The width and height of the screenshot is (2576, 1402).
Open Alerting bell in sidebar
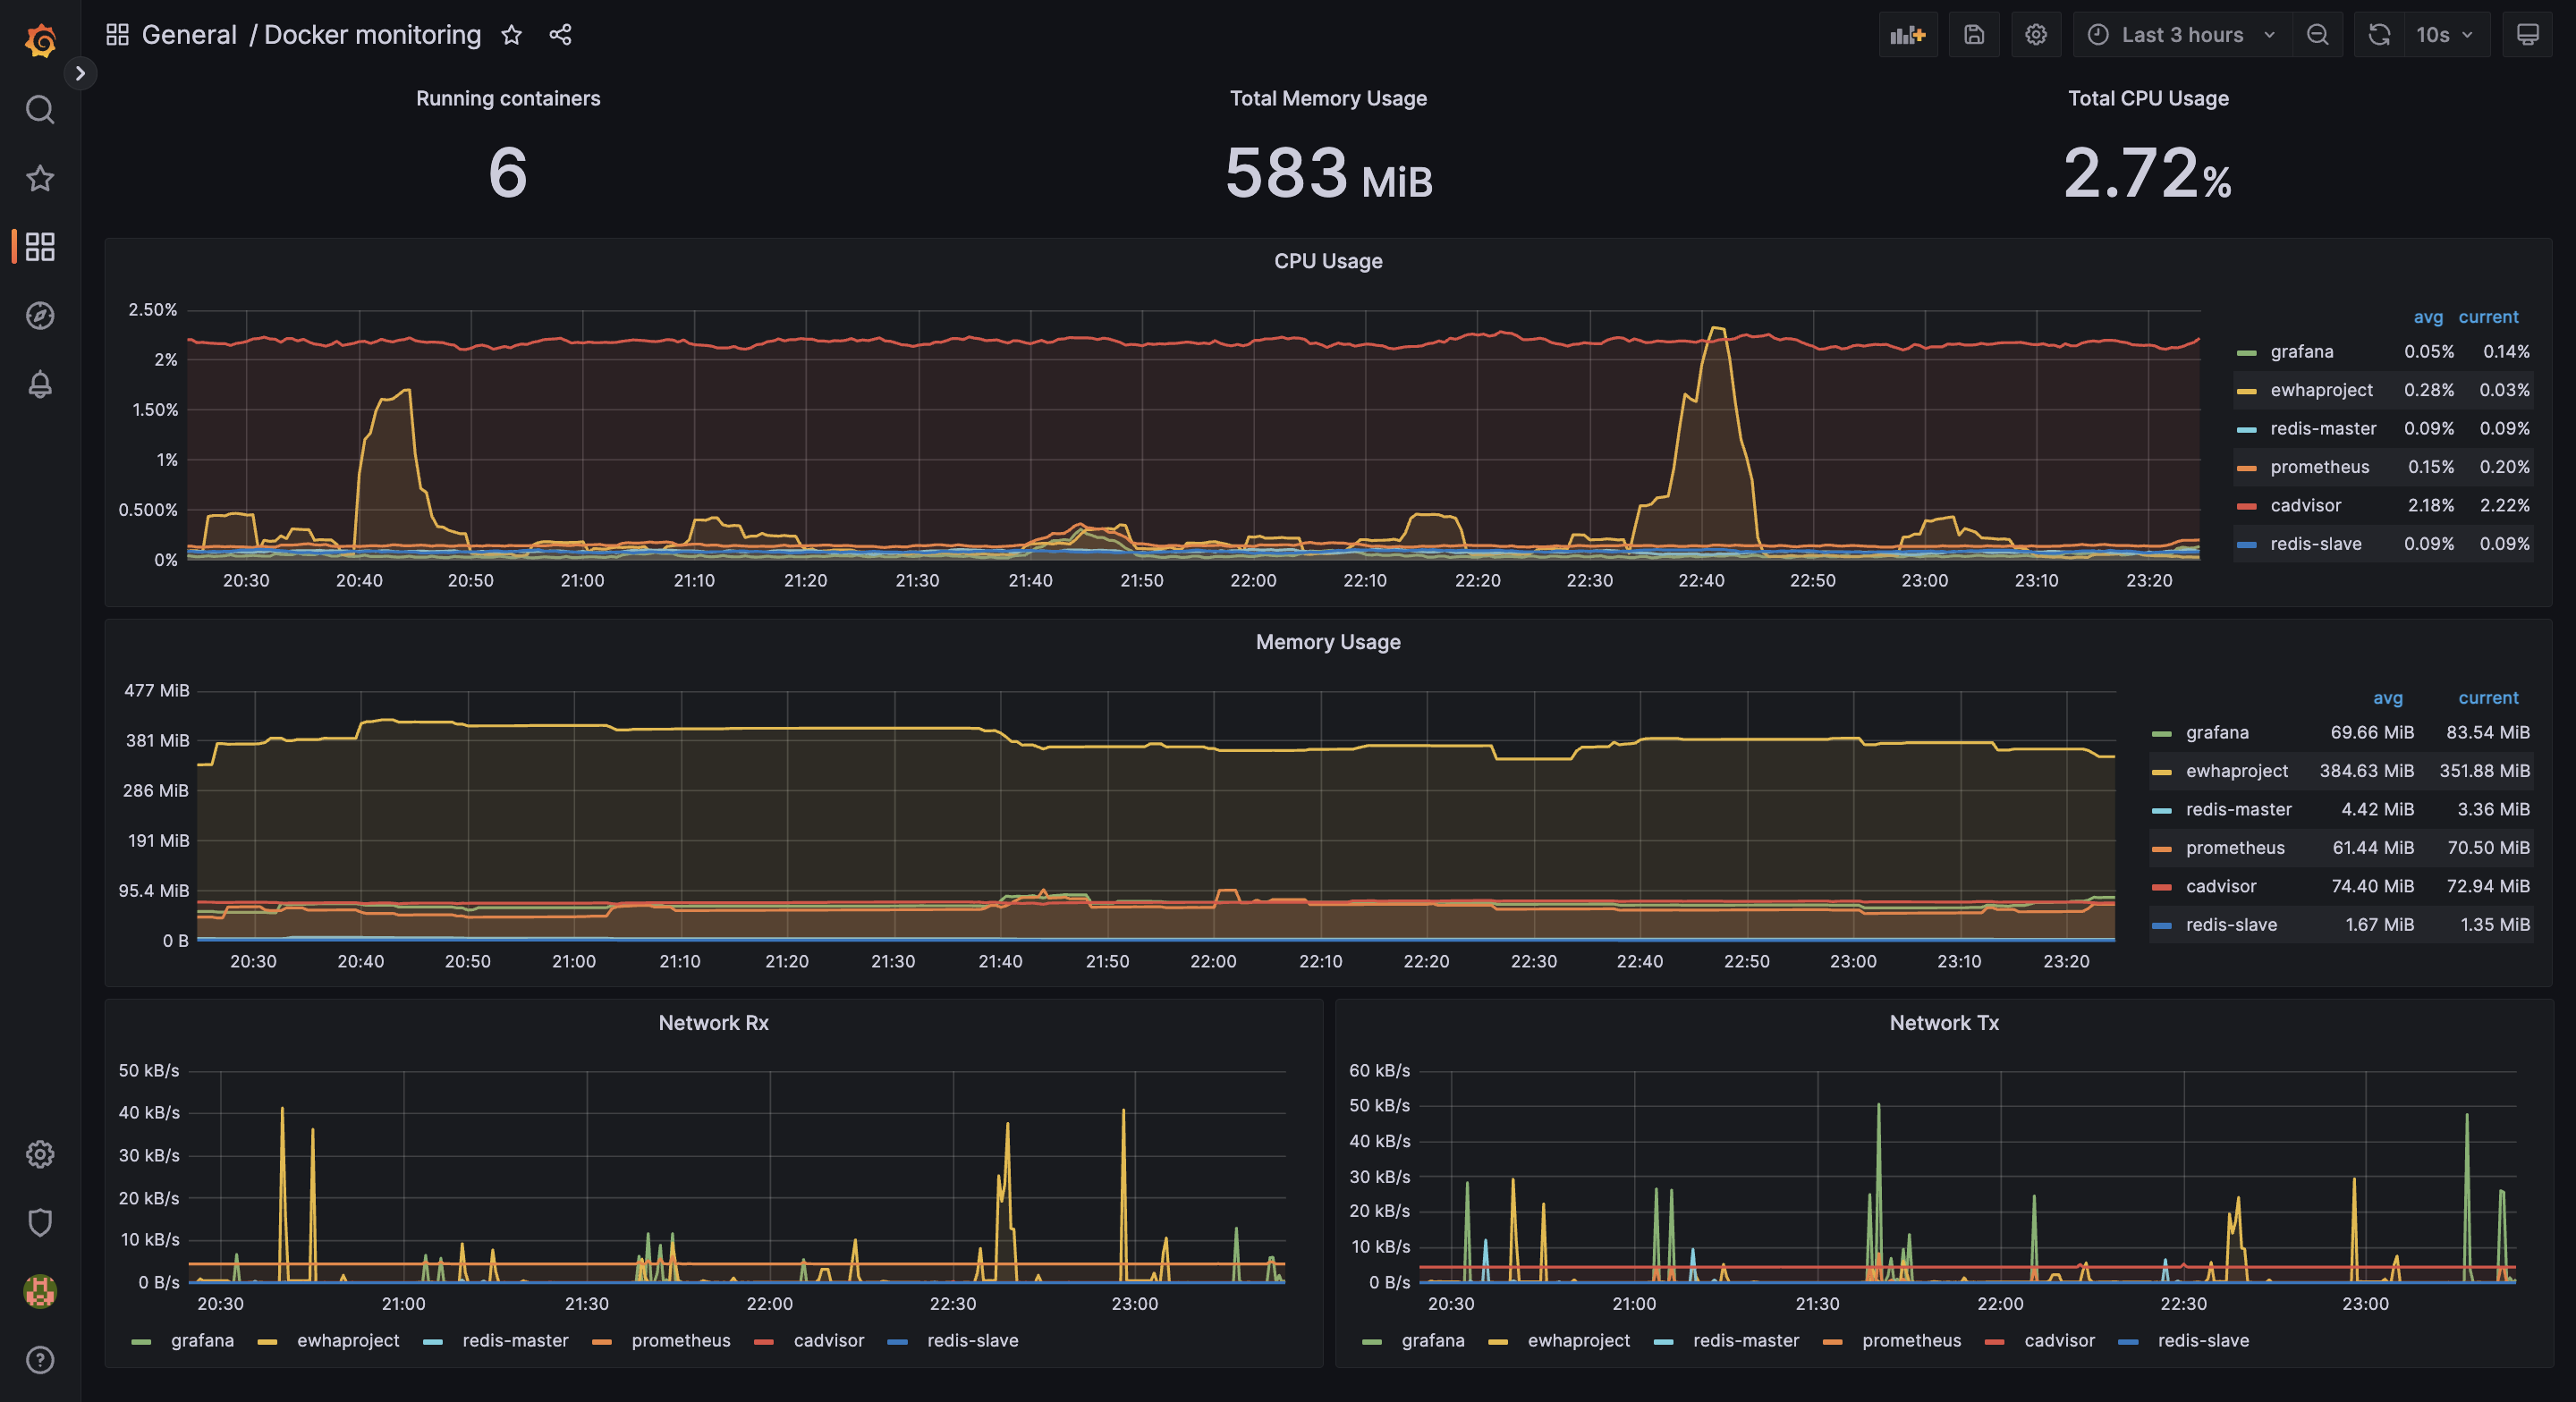(40, 385)
